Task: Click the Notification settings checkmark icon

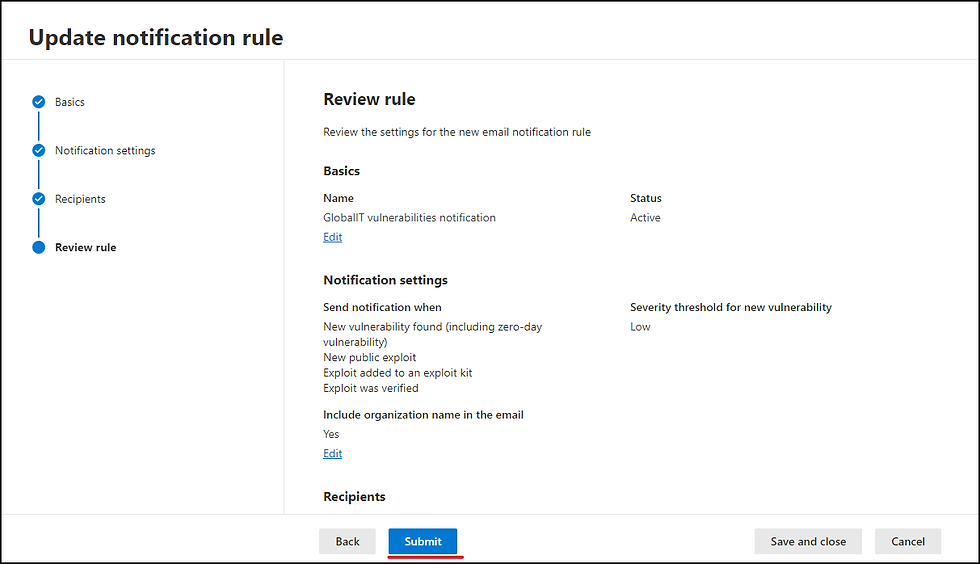Action: pos(39,151)
